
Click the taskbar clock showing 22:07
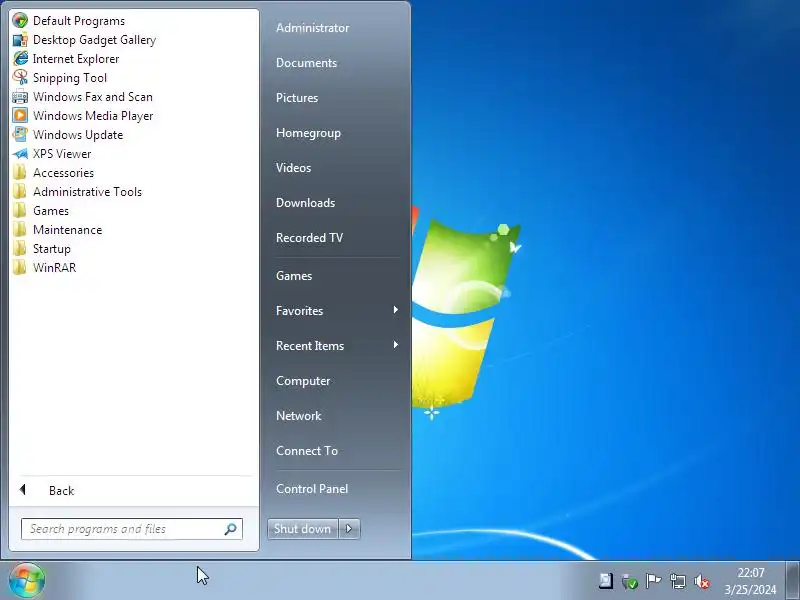point(751,573)
